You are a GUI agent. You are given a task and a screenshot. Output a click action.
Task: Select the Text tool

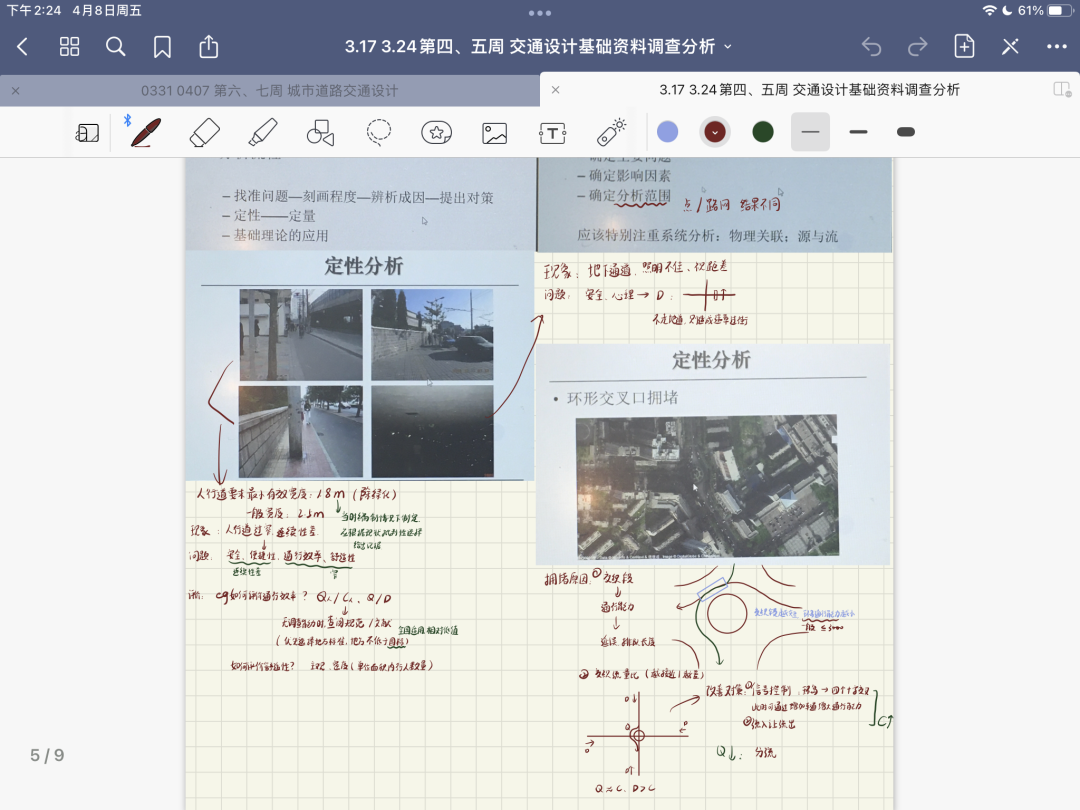[x=552, y=132]
